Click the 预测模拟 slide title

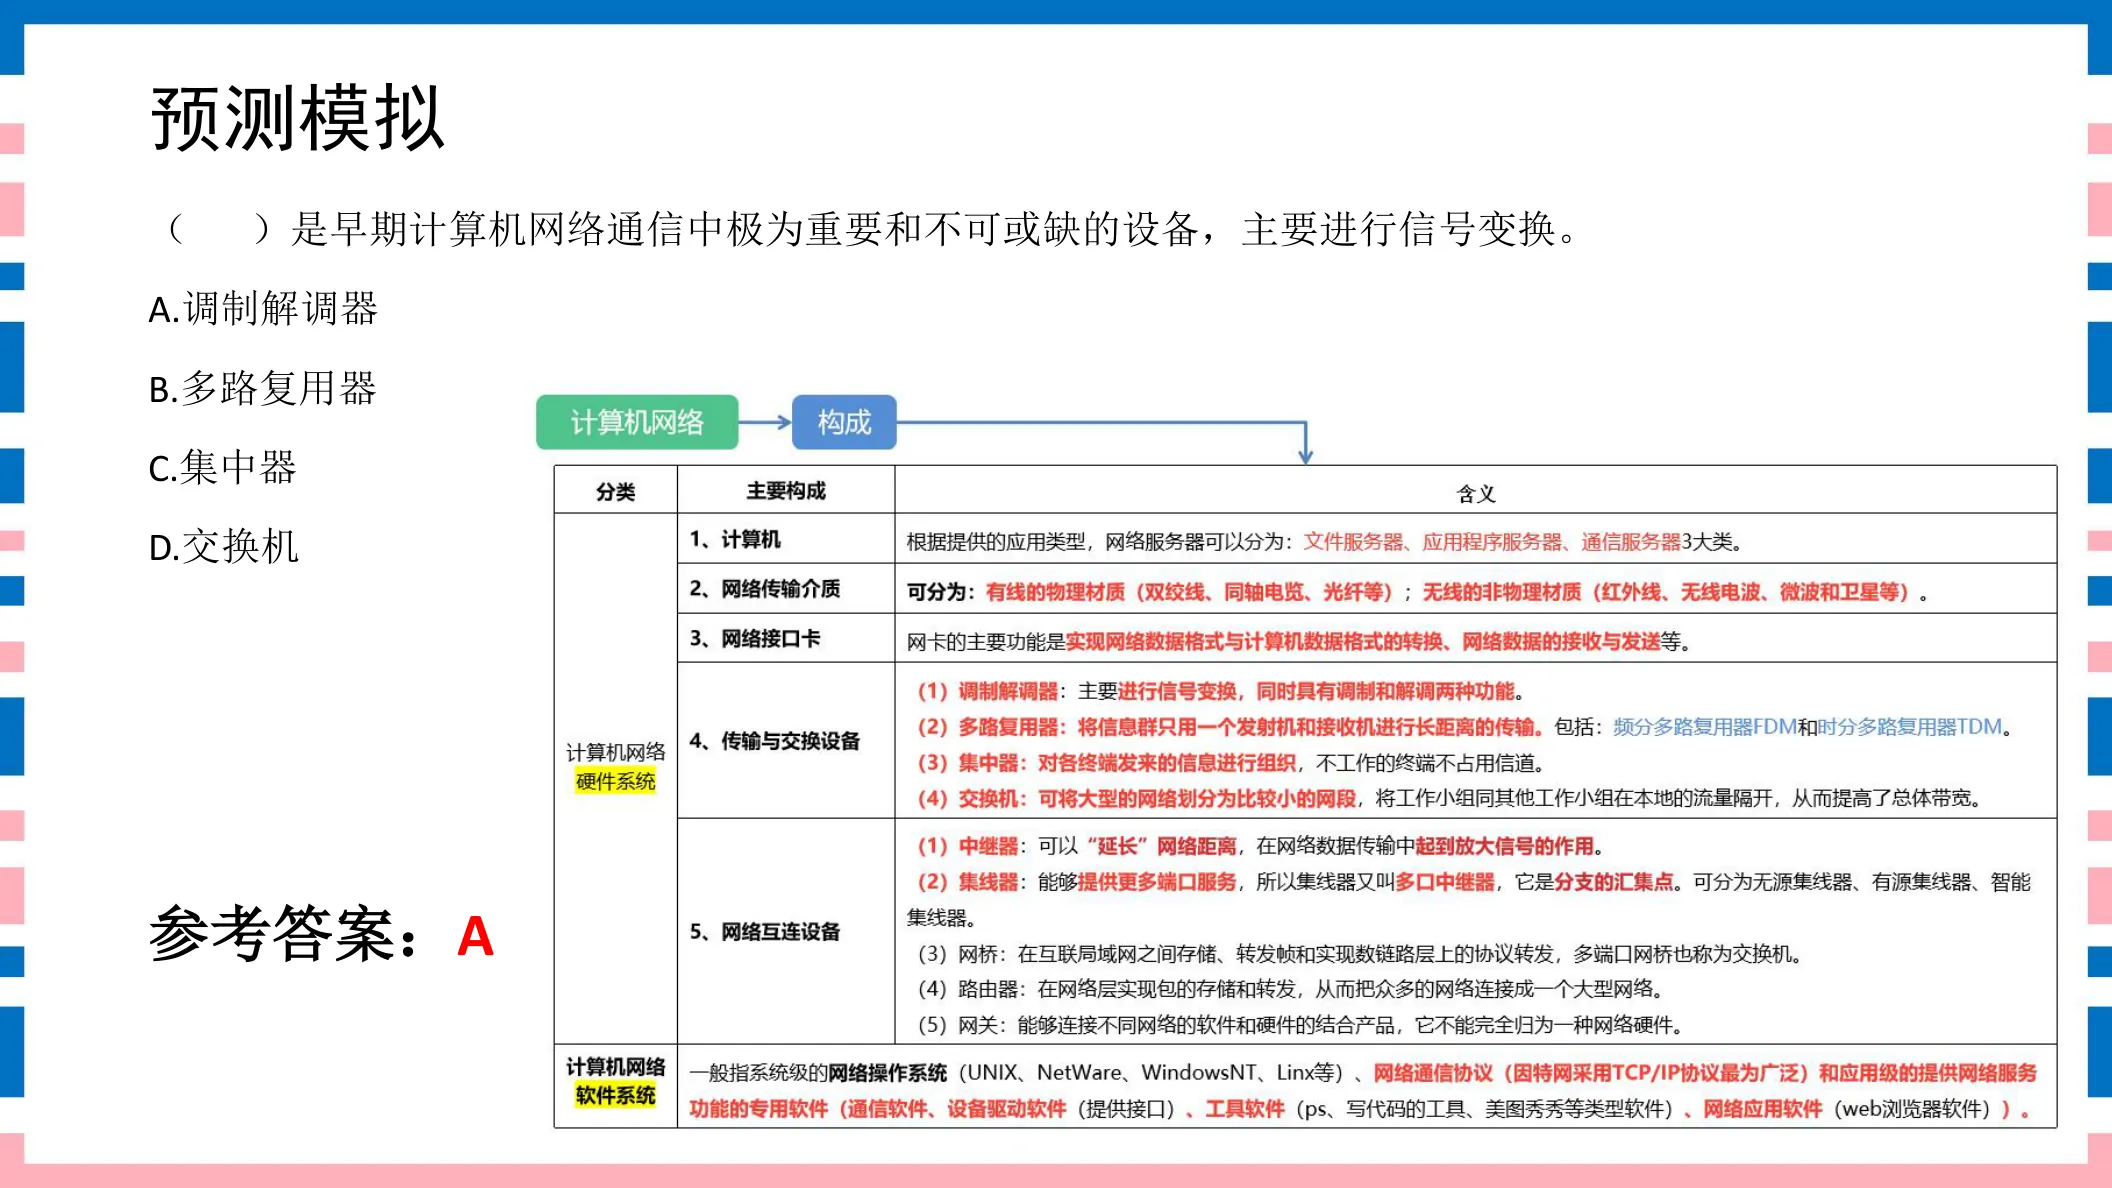[297, 119]
